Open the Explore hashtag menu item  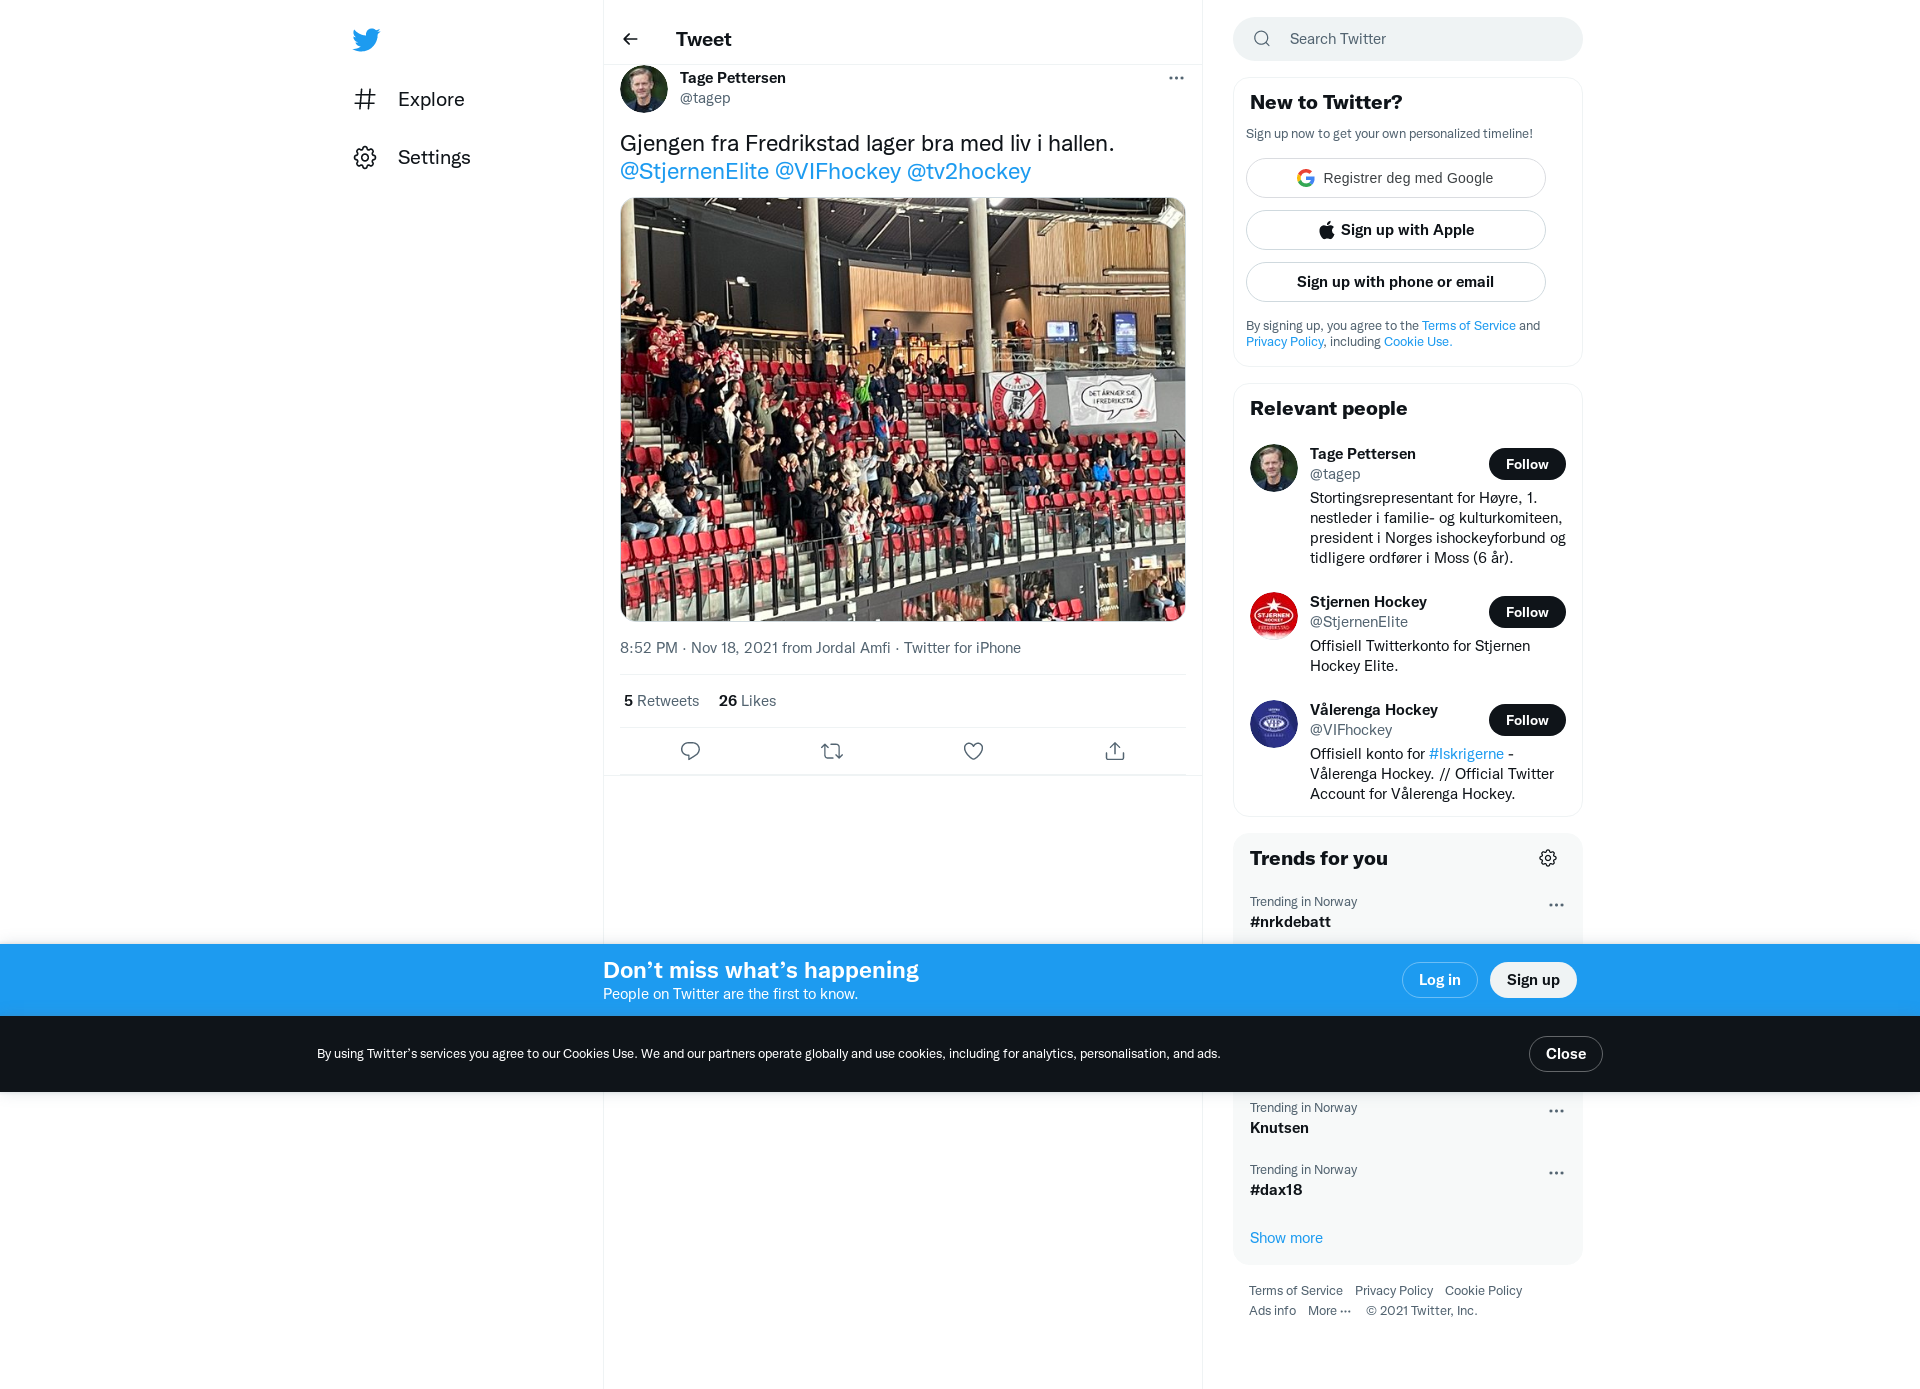[x=409, y=99]
